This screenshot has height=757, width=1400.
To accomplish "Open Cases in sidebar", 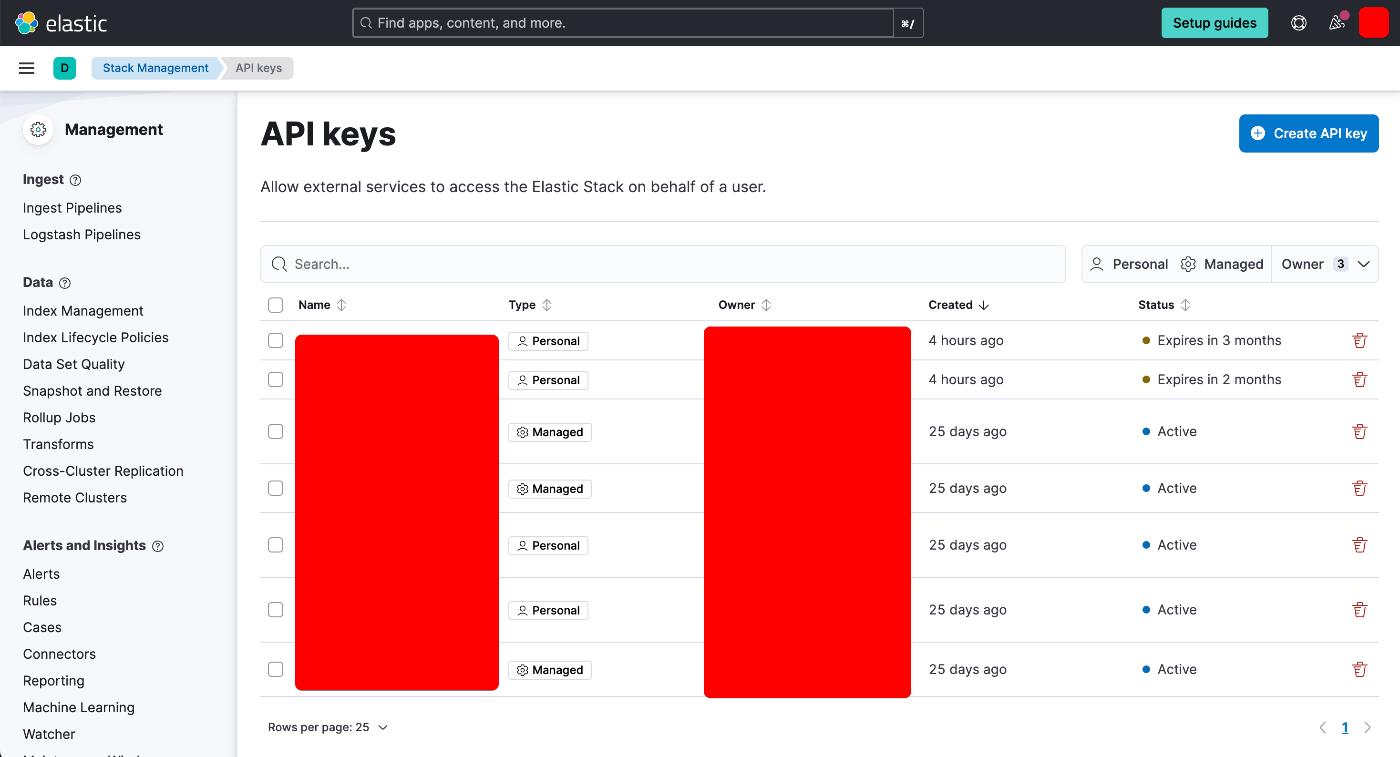I will (42, 628).
